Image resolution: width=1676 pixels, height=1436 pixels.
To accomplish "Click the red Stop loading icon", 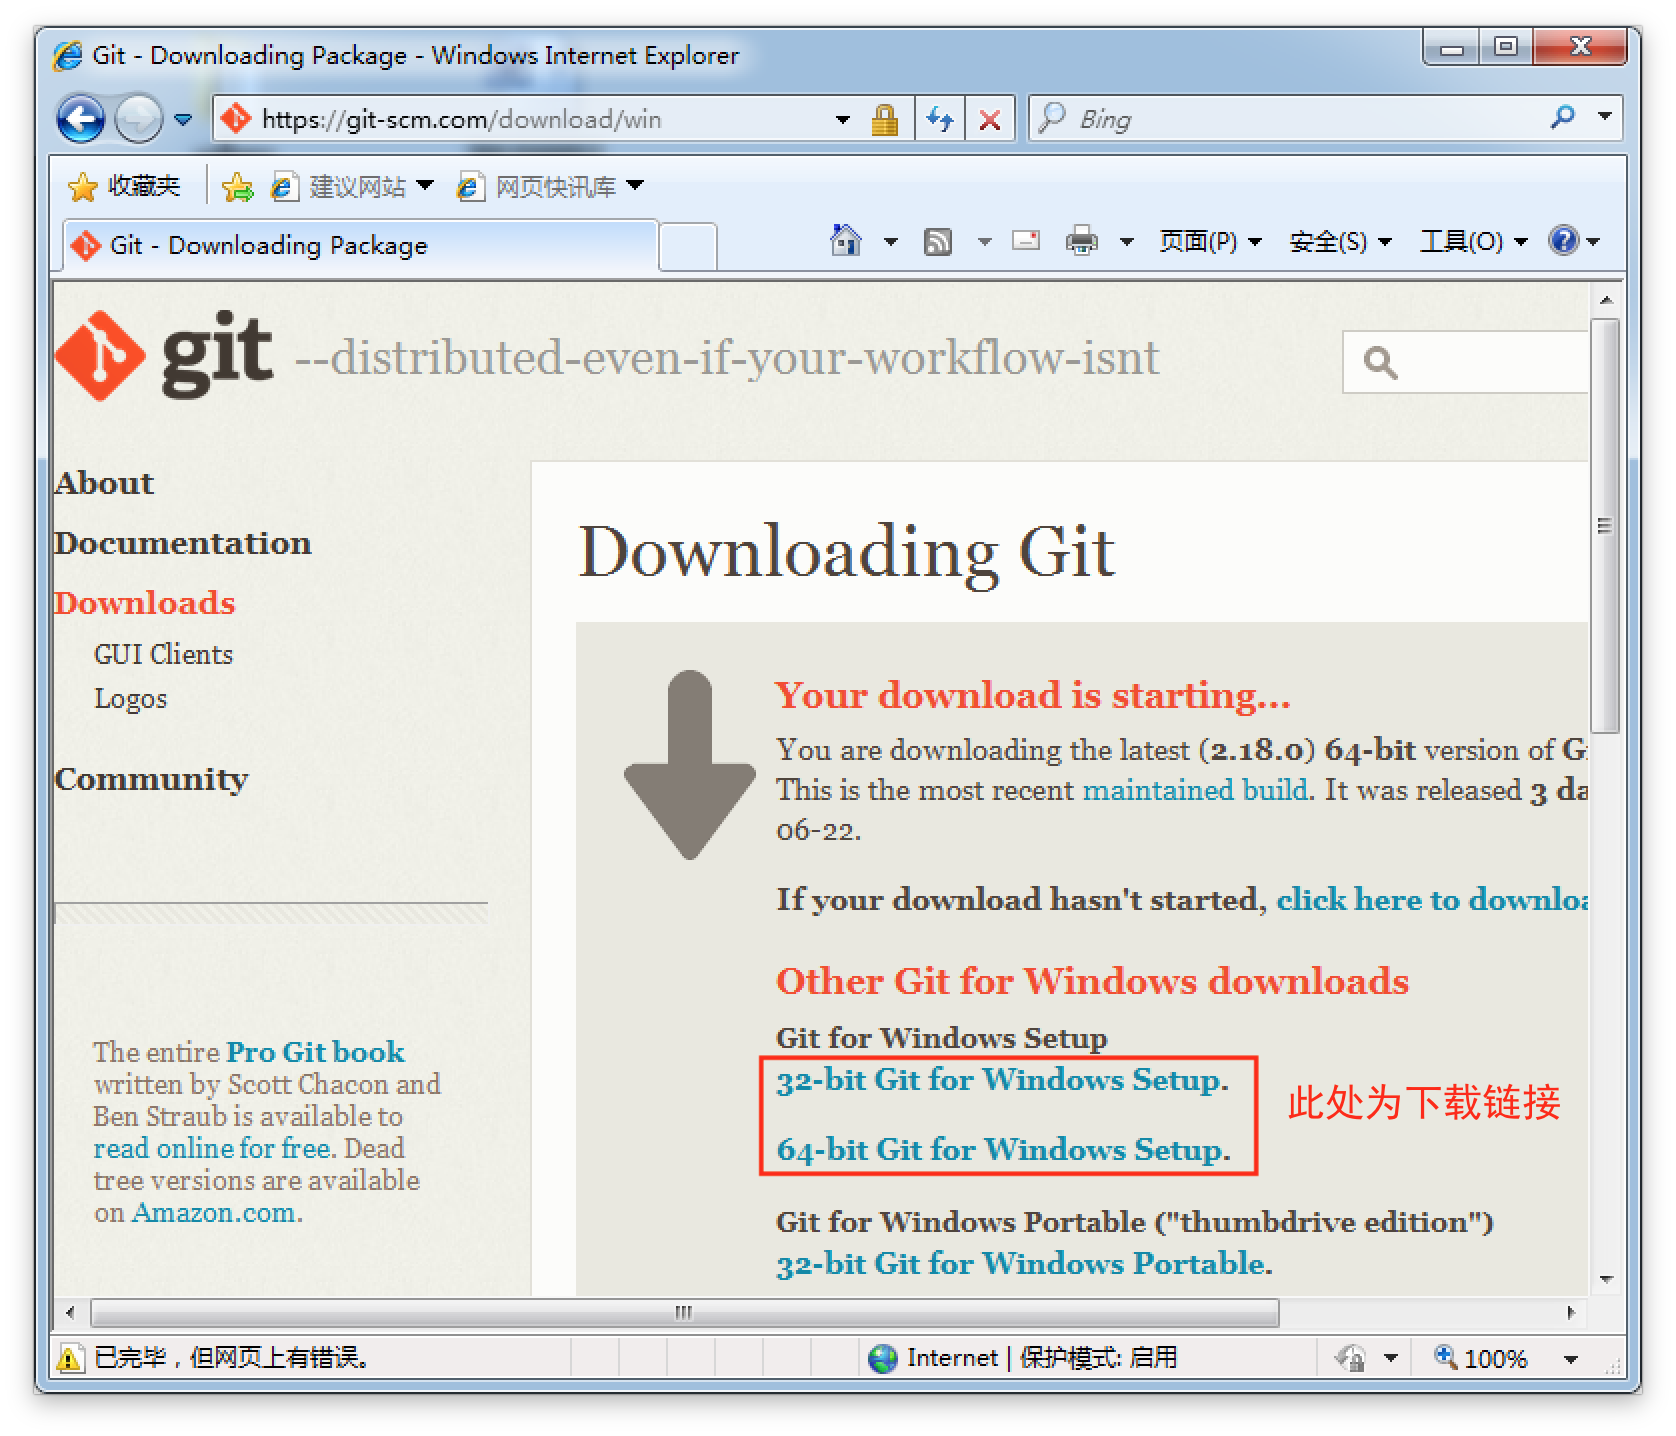I will tap(990, 120).
